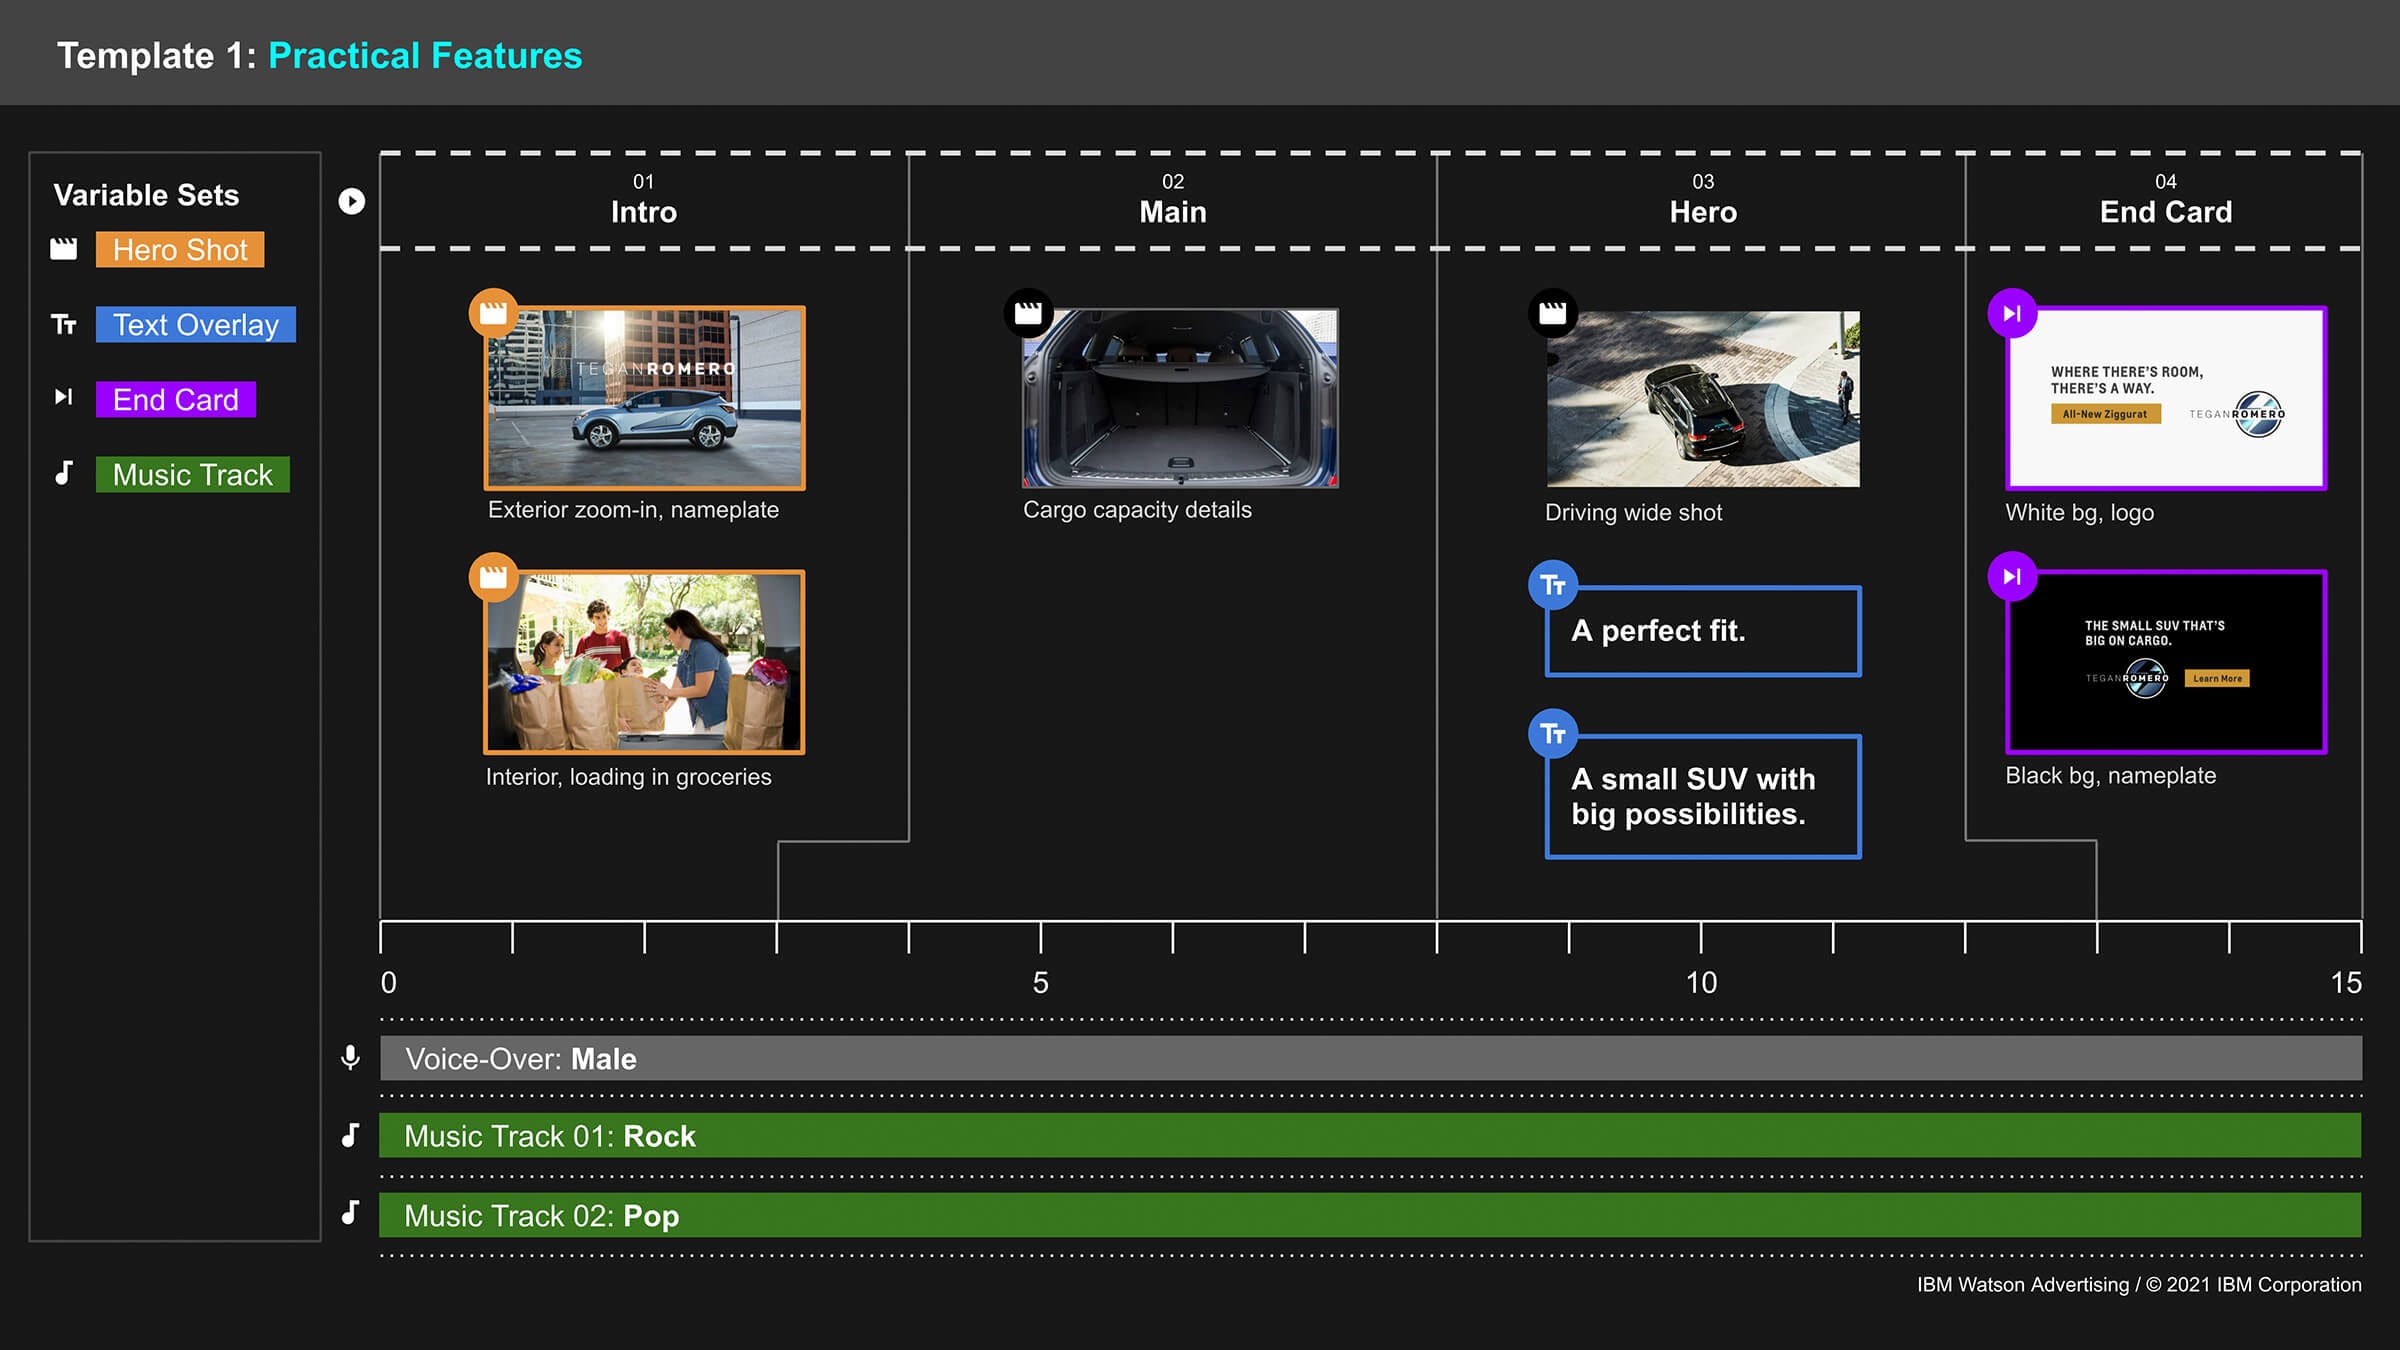Click the skip icon beside End Card label

[x=64, y=397]
